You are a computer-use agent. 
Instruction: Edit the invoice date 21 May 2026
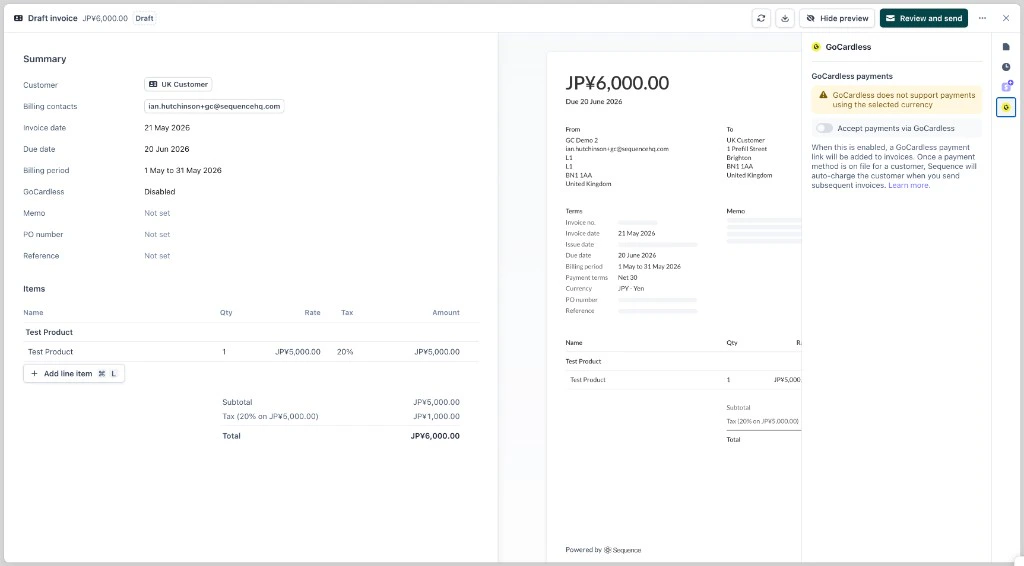click(x=167, y=128)
